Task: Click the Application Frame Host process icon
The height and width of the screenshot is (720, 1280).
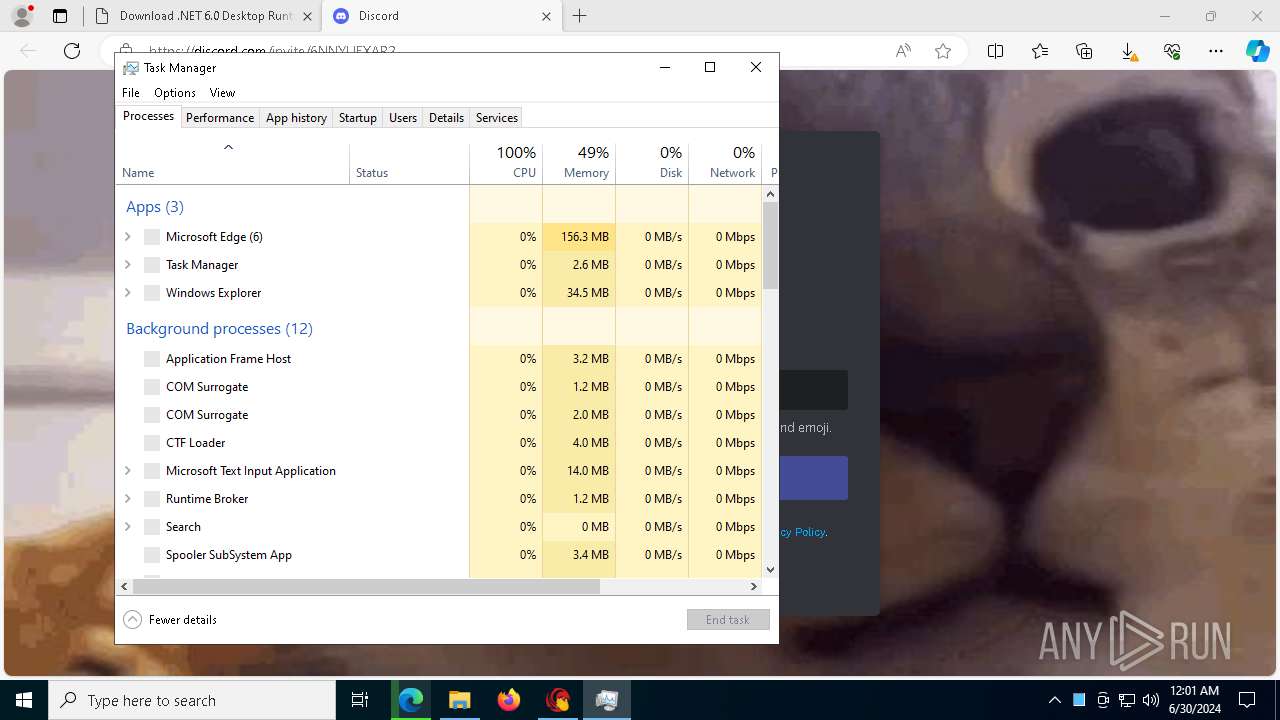Action: (x=152, y=359)
